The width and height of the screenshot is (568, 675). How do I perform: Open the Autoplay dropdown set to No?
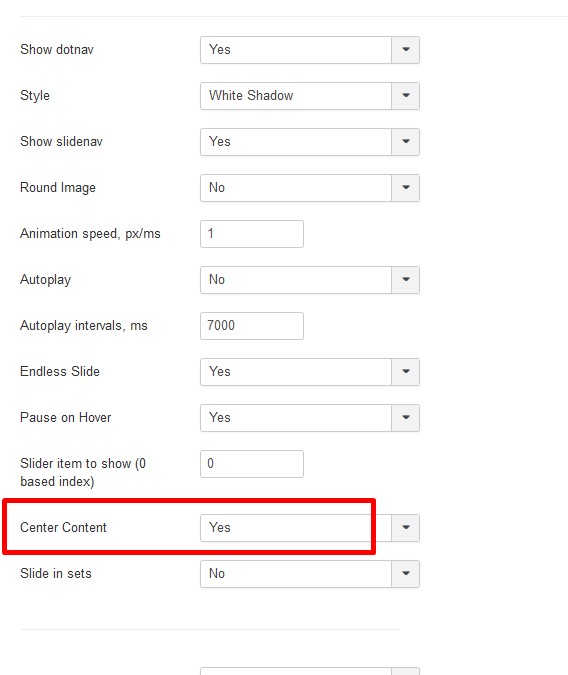[310, 280]
